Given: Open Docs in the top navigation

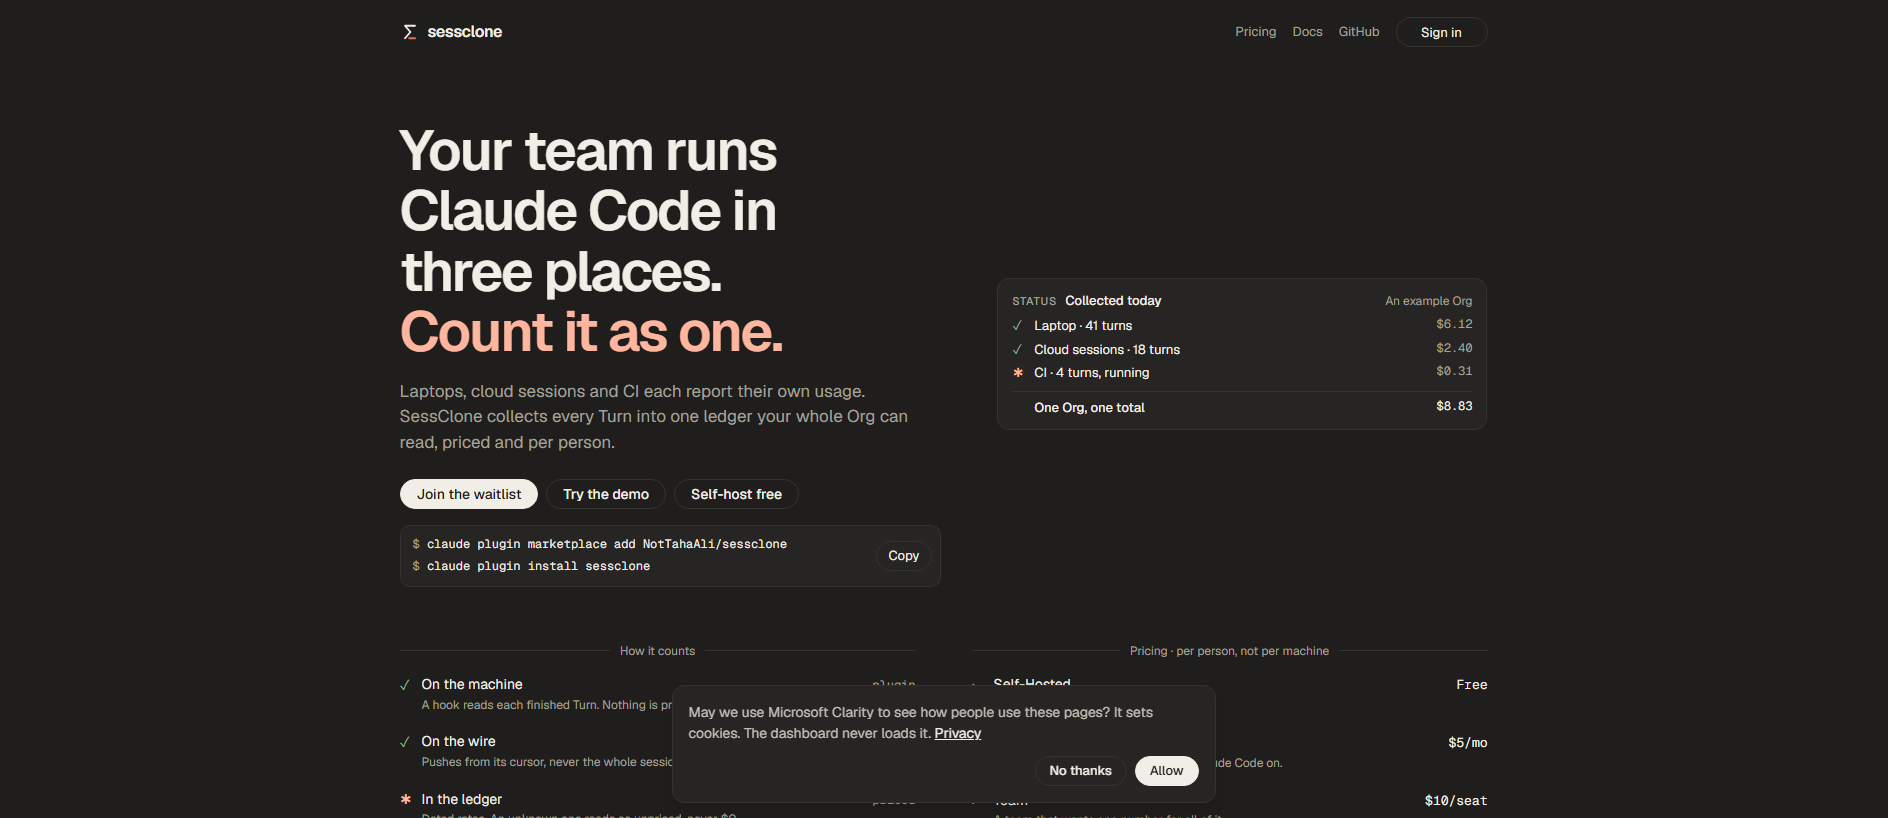Looking at the screenshot, I should [x=1307, y=32].
